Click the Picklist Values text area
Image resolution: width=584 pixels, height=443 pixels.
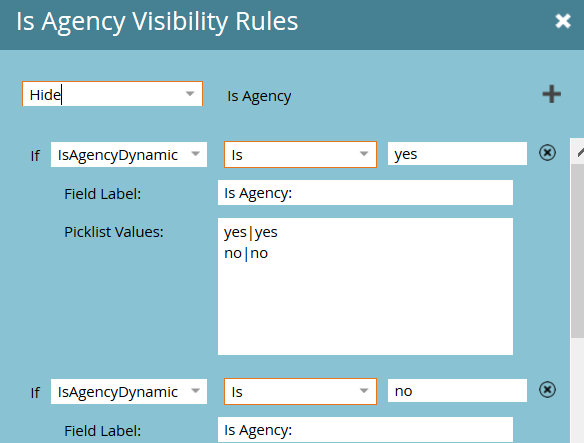point(365,286)
